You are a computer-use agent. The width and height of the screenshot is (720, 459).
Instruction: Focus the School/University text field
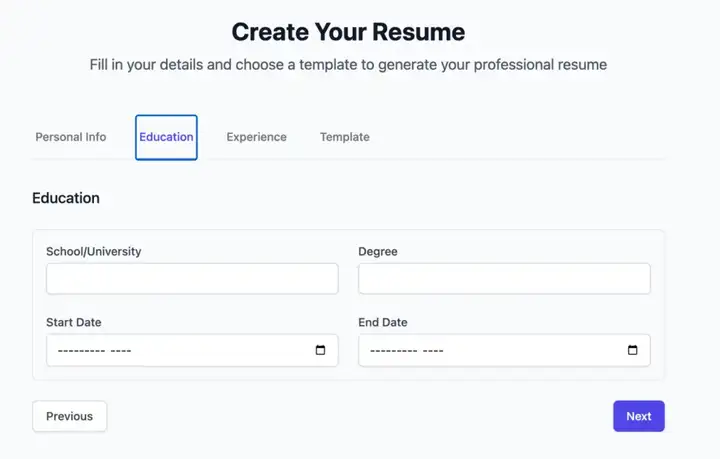[192, 279]
